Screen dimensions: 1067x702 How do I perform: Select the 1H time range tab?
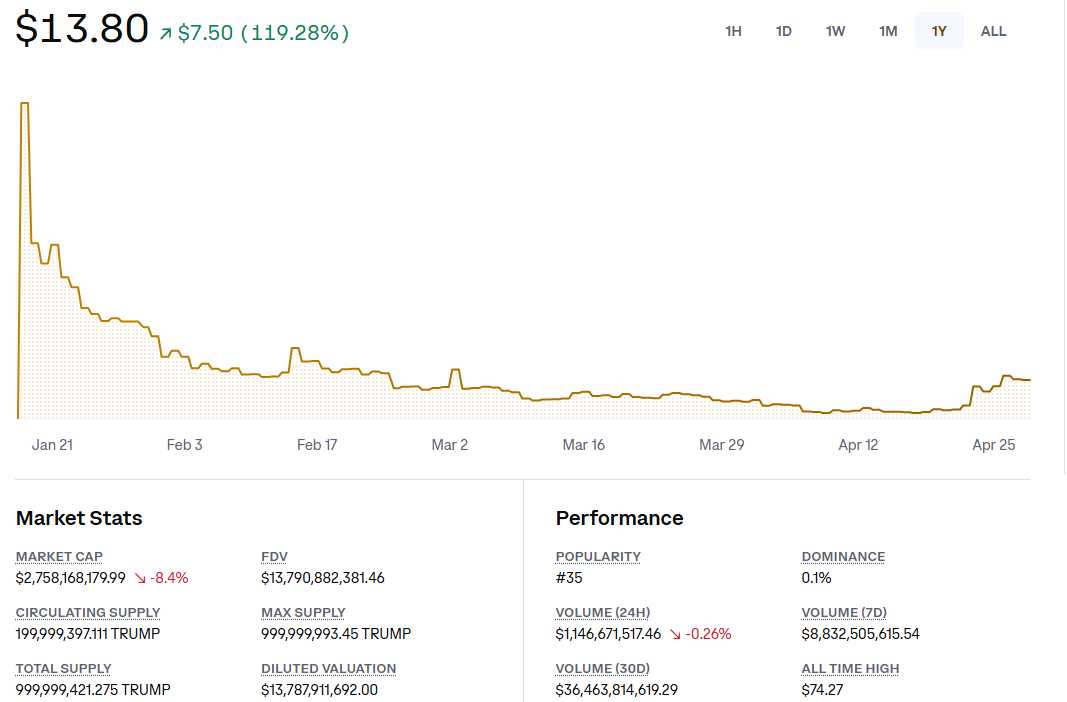[733, 31]
